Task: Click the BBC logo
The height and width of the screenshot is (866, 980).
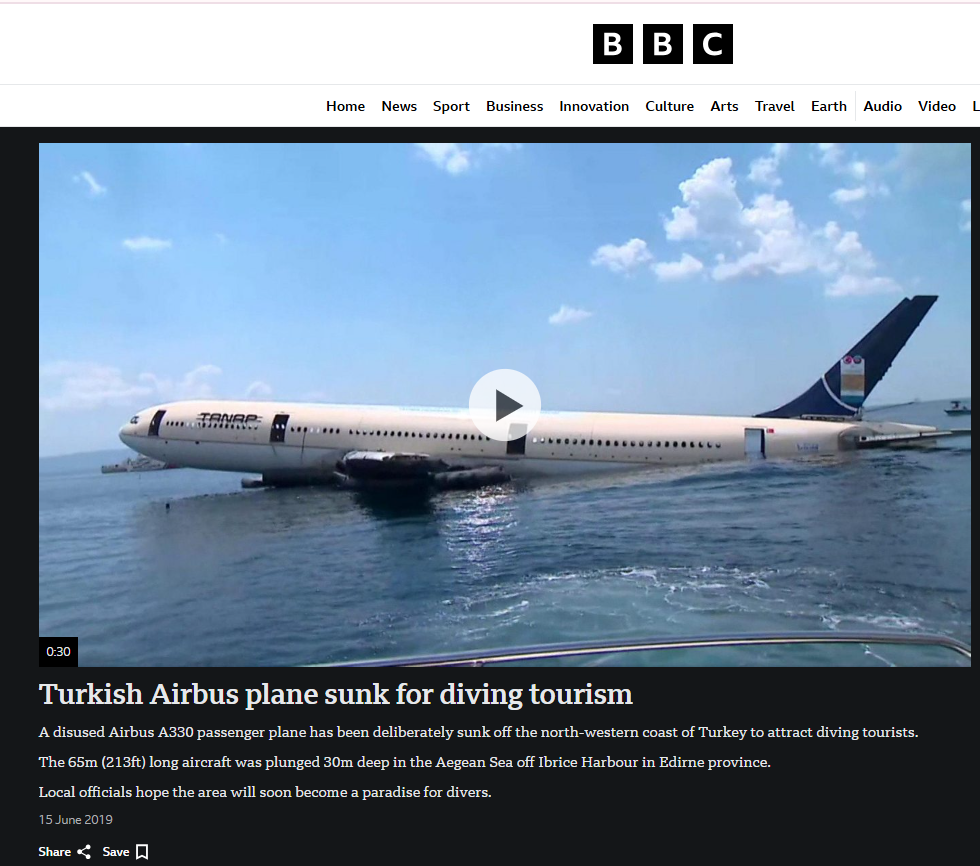Action: tap(662, 44)
